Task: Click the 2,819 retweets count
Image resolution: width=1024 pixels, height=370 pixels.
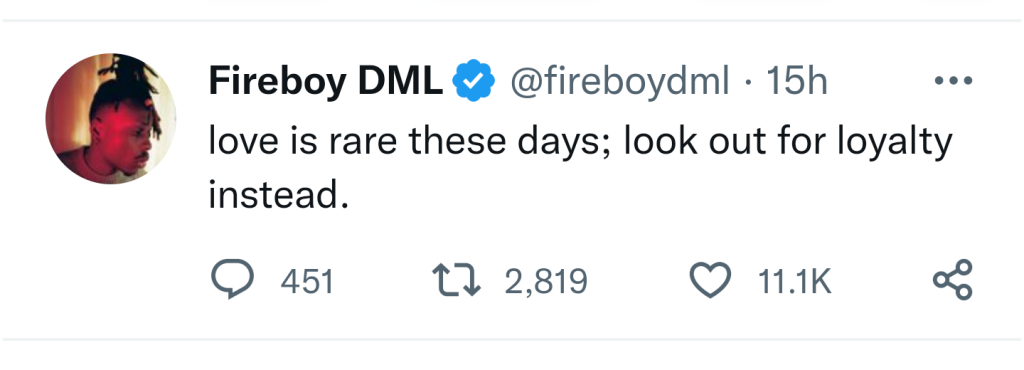Action: 546,283
